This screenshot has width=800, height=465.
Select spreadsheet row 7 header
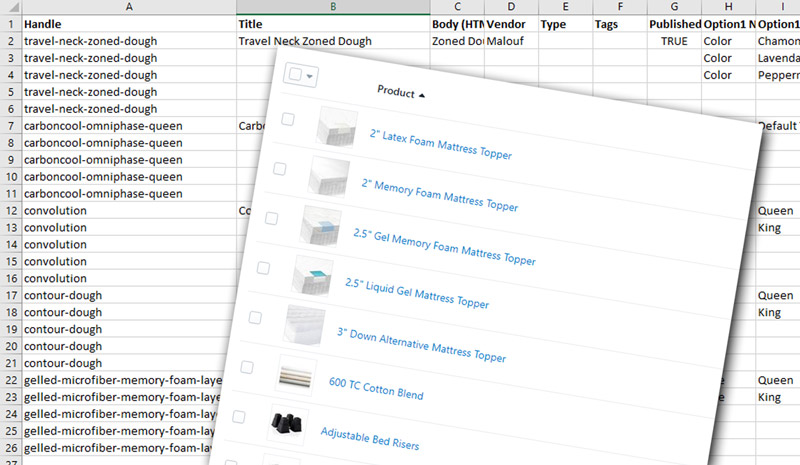11,126
